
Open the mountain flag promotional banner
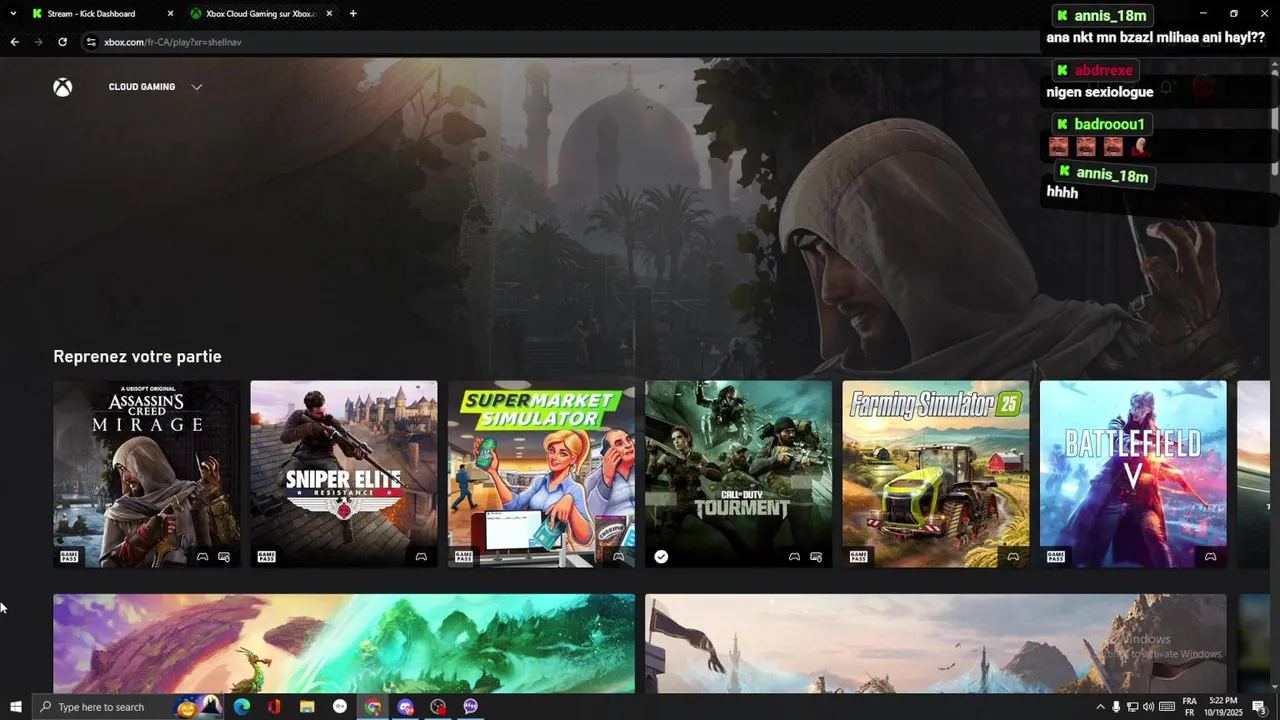tap(936, 643)
